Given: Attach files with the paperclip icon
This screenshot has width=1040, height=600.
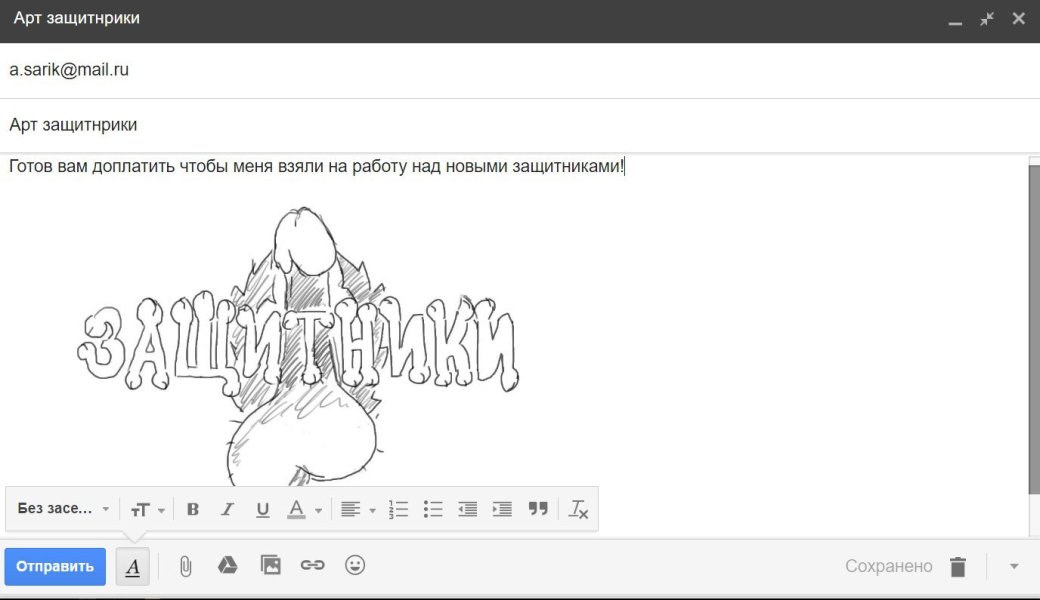Looking at the screenshot, I should pos(186,566).
